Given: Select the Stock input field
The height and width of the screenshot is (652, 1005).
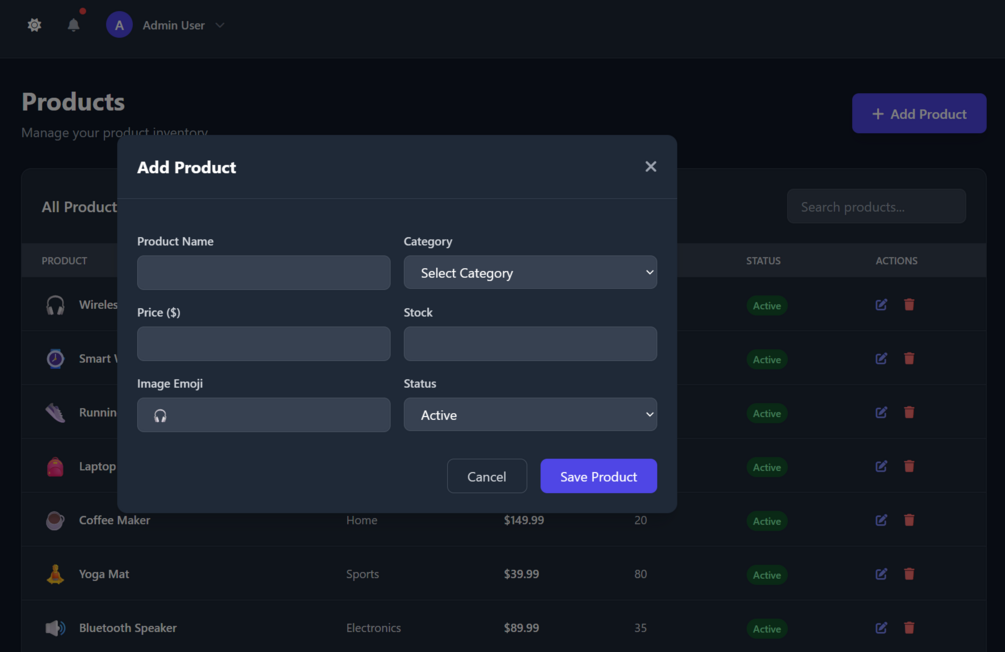Looking at the screenshot, I should (530, 344).
